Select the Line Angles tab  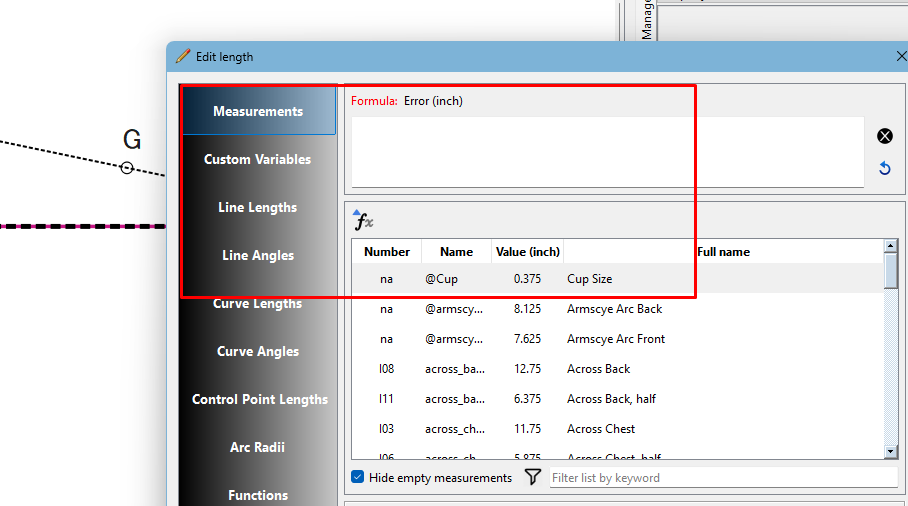coord(258,255)
